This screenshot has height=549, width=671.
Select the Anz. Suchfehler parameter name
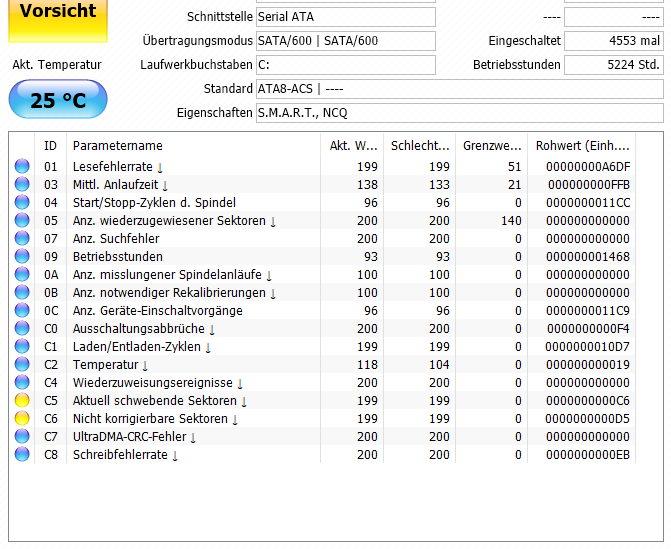116,238
